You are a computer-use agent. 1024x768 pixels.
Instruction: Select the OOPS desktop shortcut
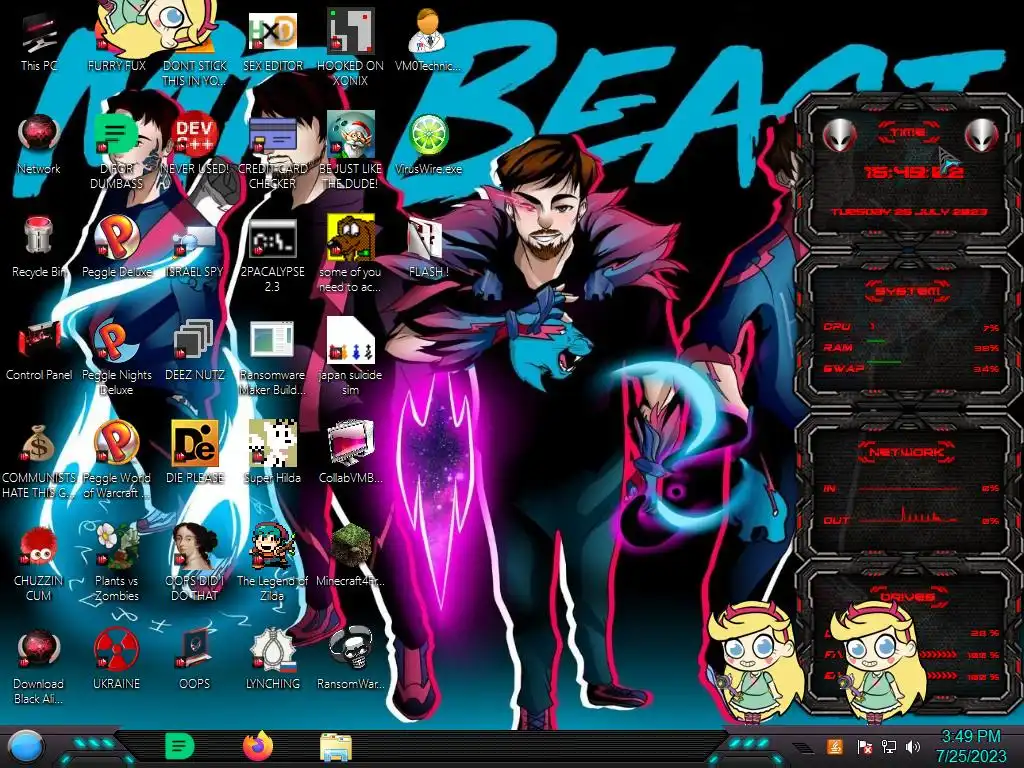(195, 660)
